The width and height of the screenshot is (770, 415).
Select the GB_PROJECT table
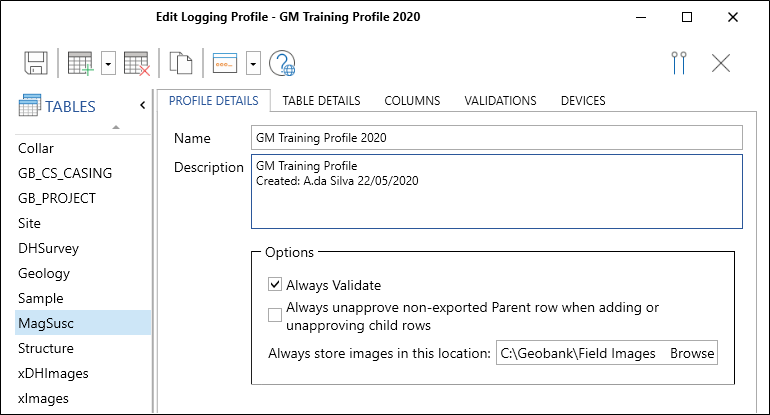pos(83,198)
